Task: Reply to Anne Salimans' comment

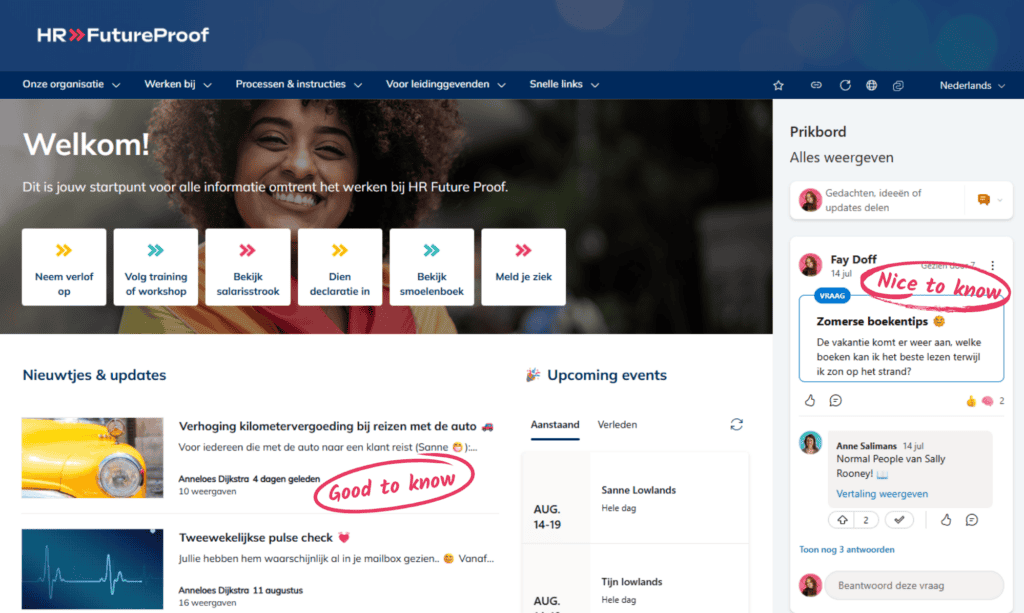Action: [x=972, y=520]
